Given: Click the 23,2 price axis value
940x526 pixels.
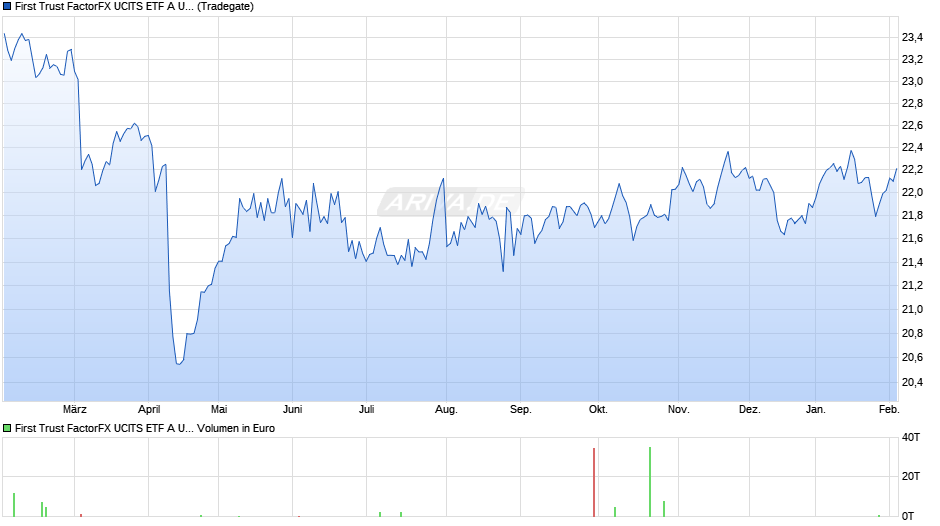Looking at the screenshot, I should [x=912, y=59].
